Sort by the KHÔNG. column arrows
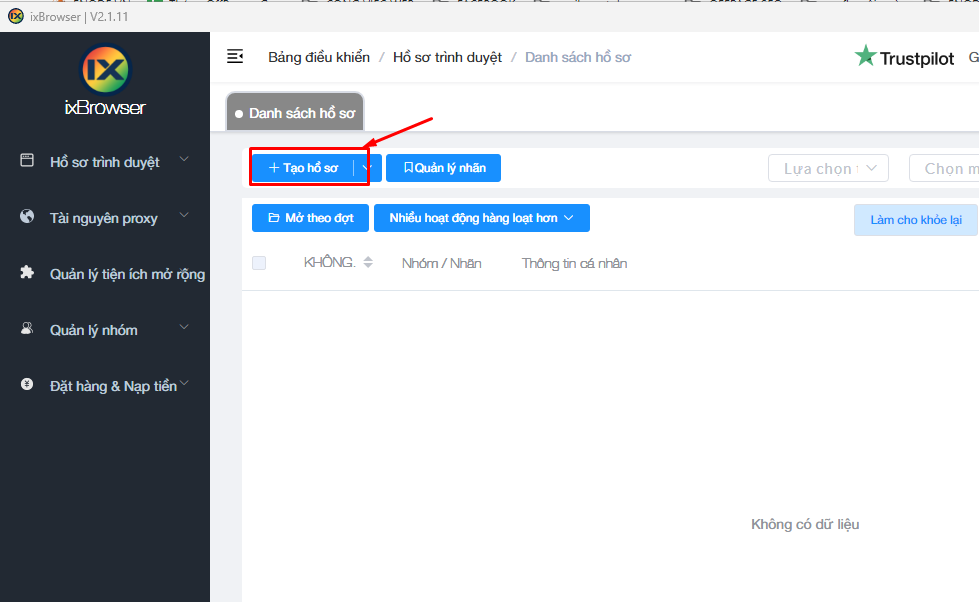The height and width of the screenshot is (602, 979). [x=368, y=263]
